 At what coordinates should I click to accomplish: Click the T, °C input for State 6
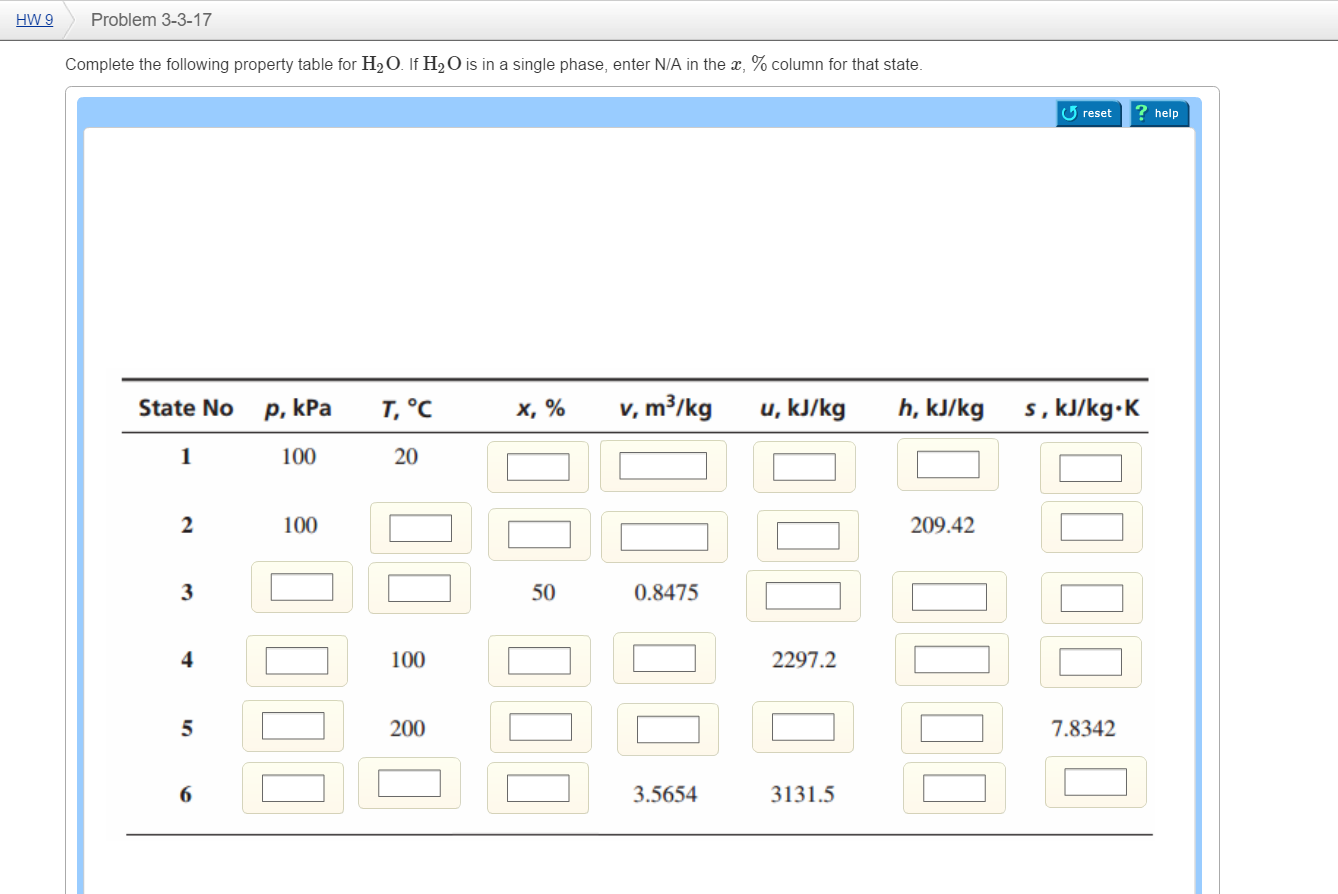(x=409, y=783)
